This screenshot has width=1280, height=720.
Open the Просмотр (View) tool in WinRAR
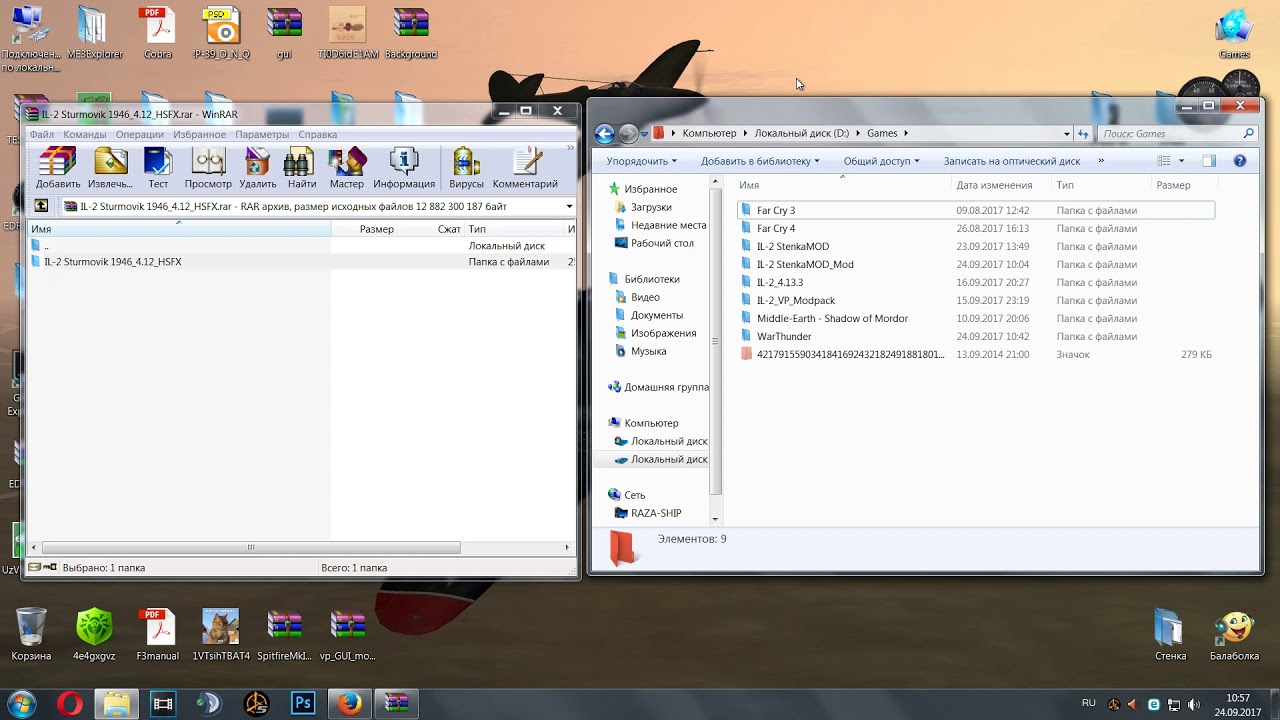click(x=208, y=167)
